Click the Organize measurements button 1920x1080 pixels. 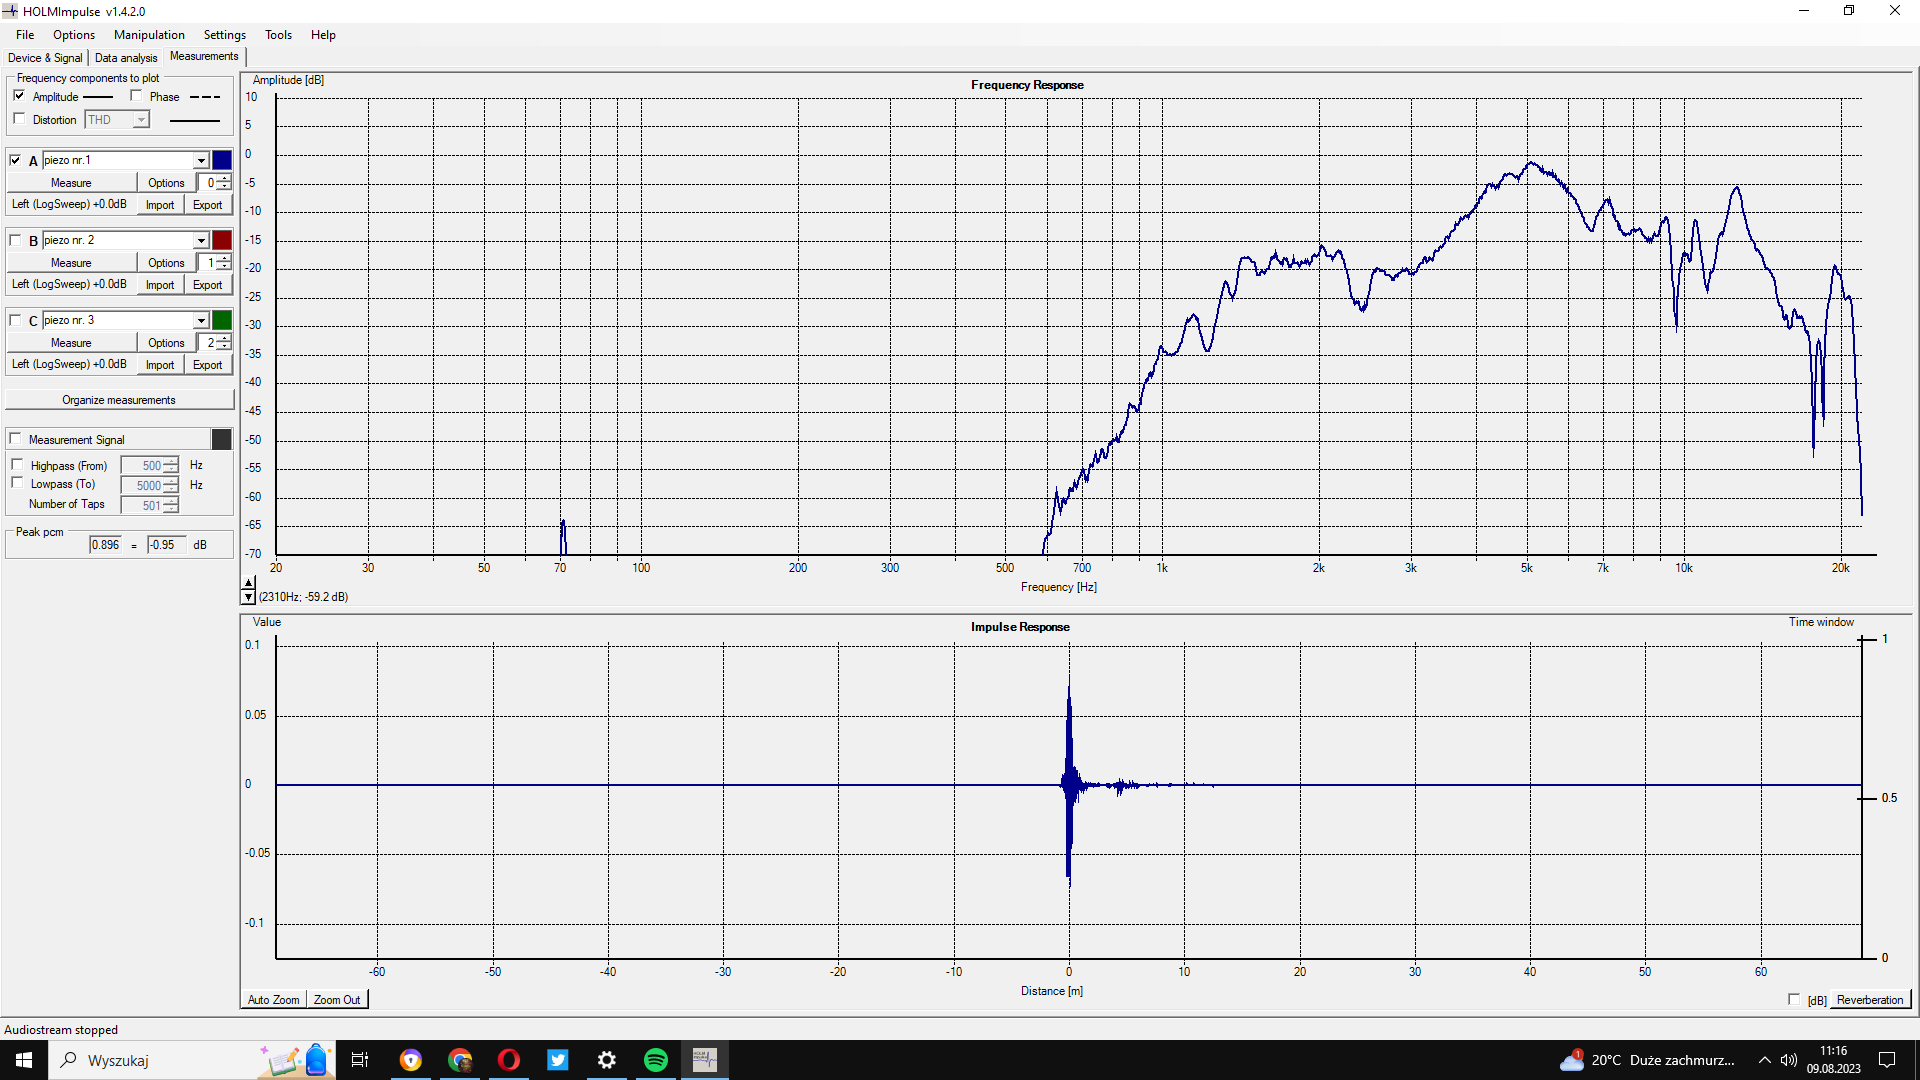[119, 400]
